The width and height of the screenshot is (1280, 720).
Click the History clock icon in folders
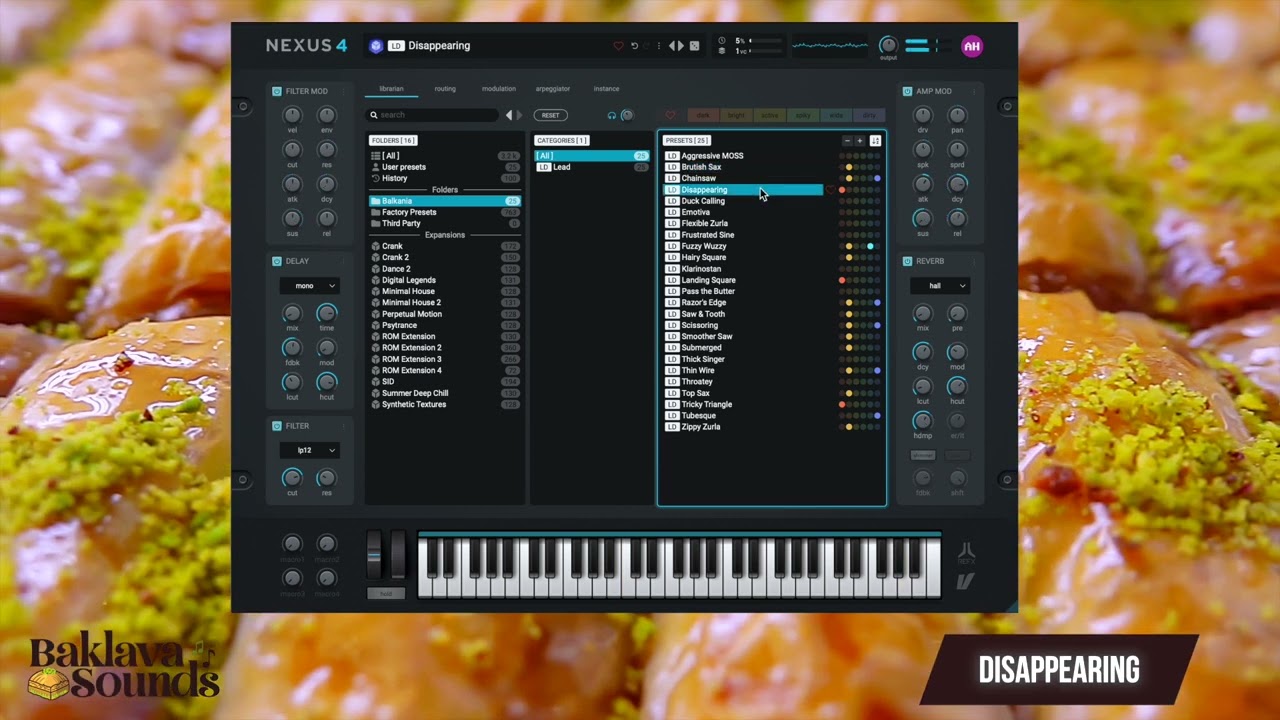(375, 178)
